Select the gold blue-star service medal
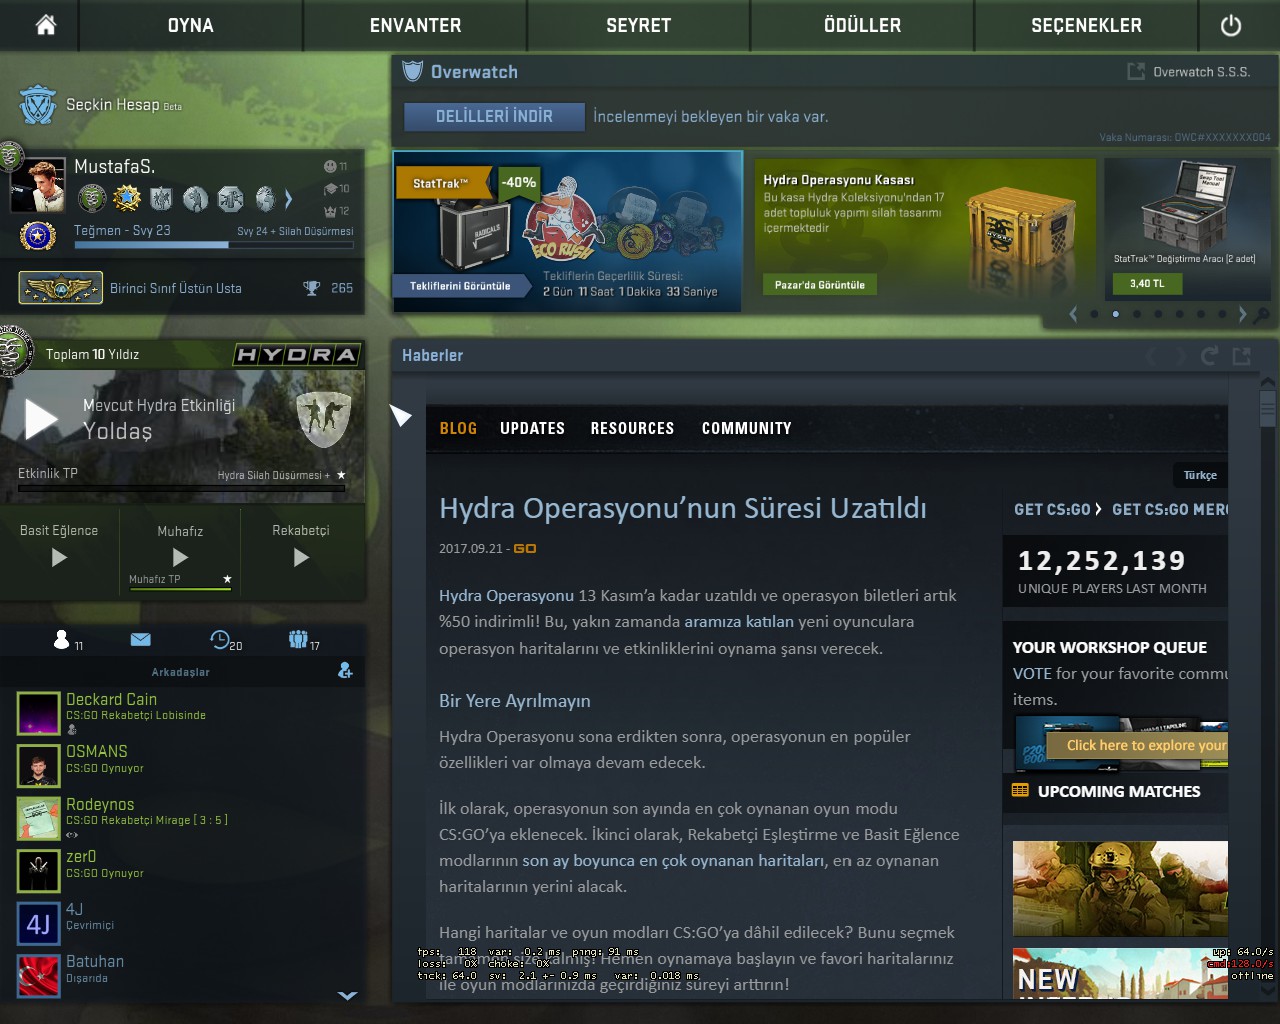The image size is (1280, 1024). click(127, 198)
